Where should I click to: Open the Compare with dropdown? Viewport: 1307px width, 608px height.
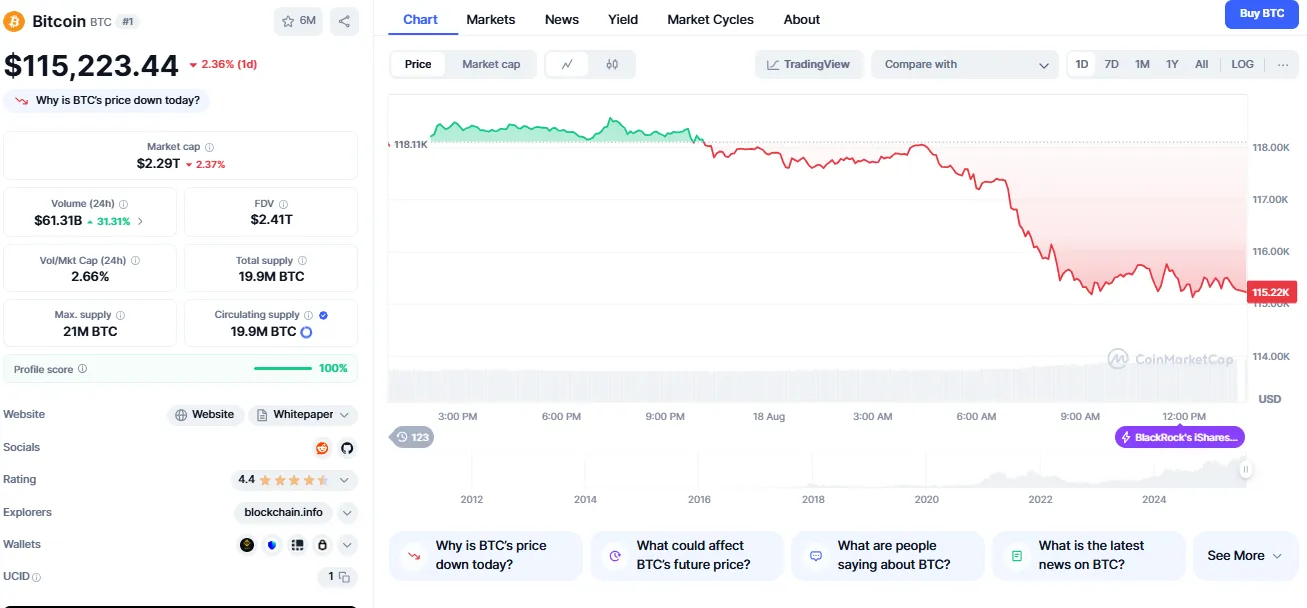(x=965, y=64)
